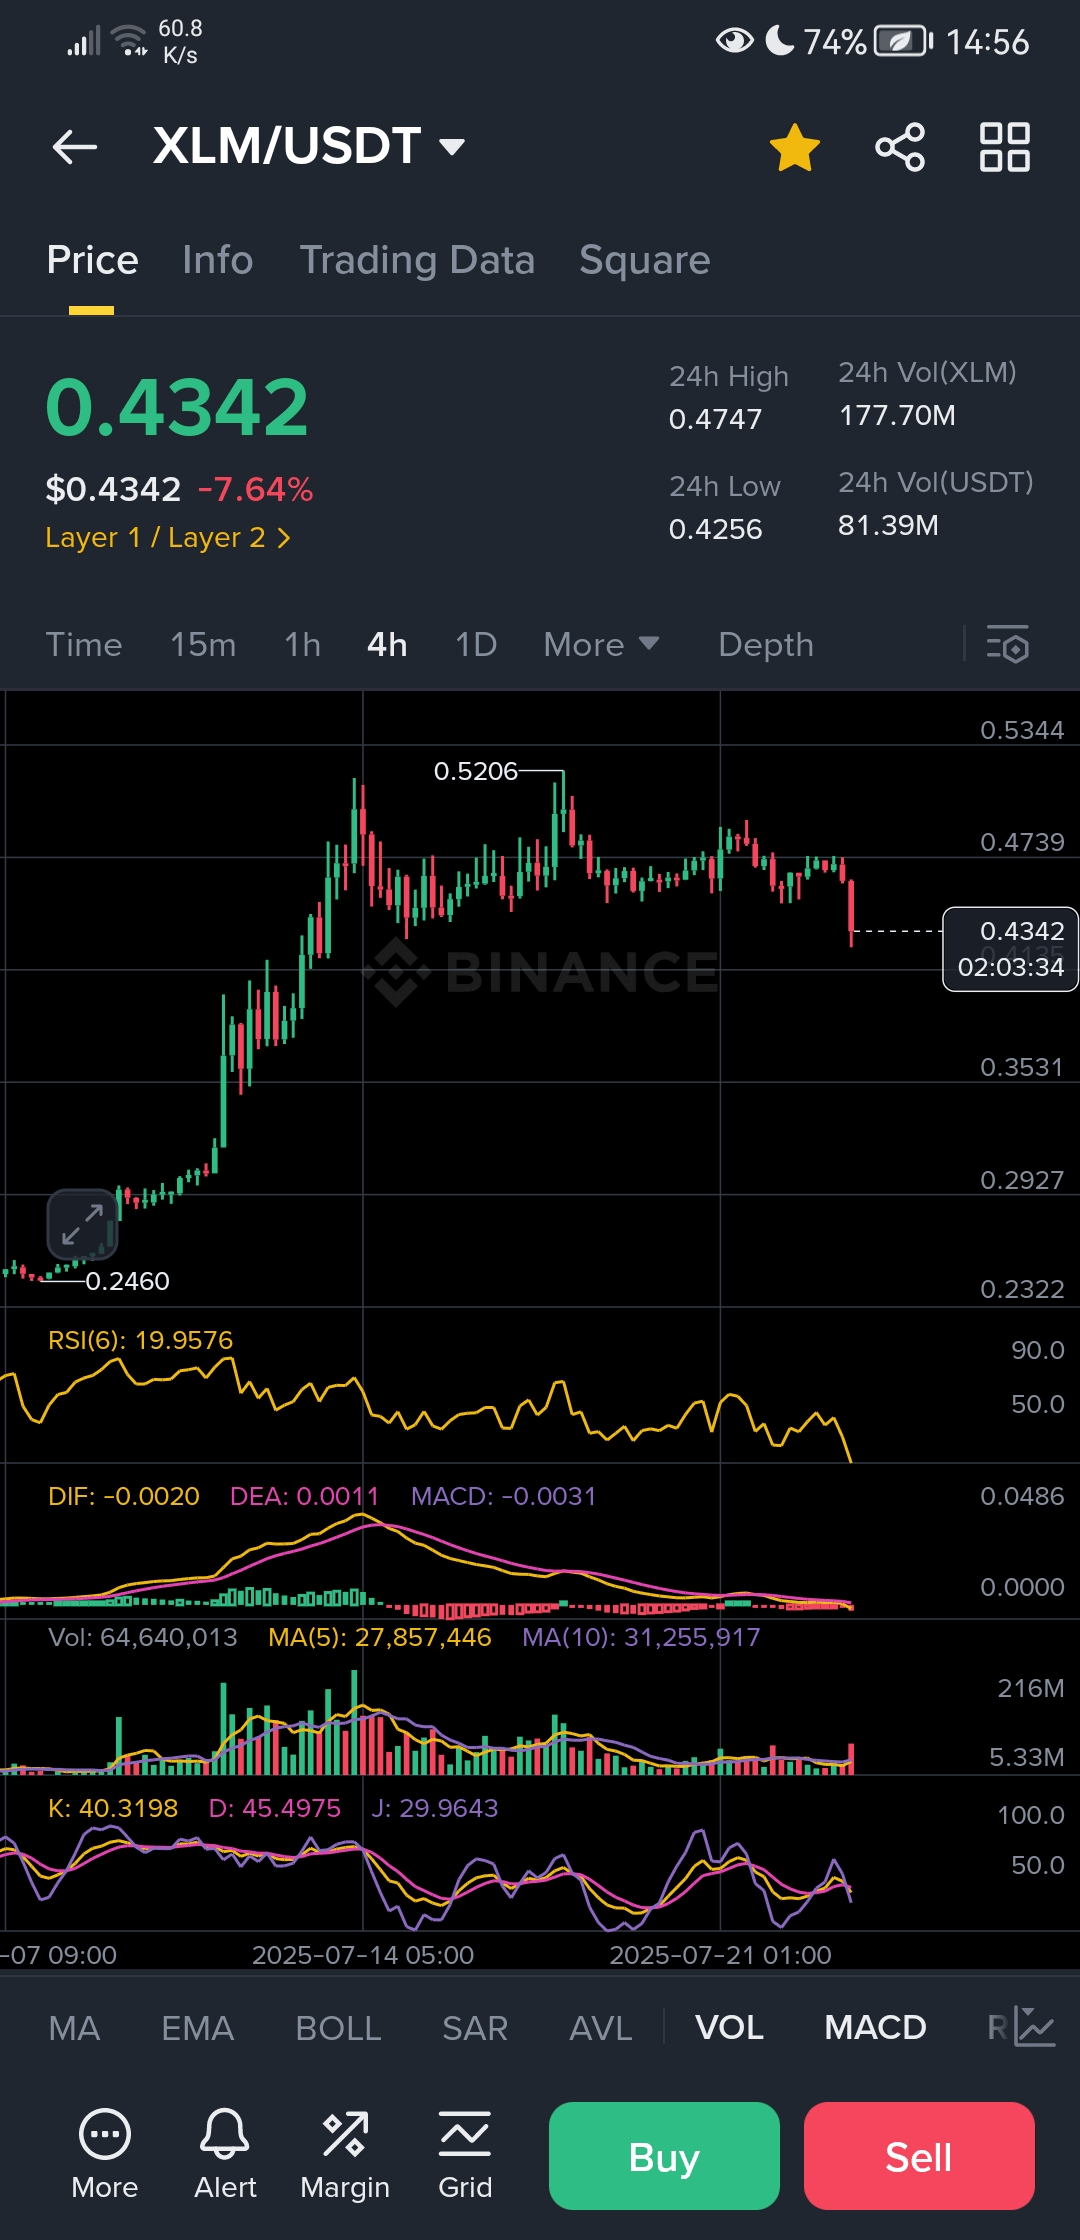Select the Time chart interval

(x=84, y=645)
